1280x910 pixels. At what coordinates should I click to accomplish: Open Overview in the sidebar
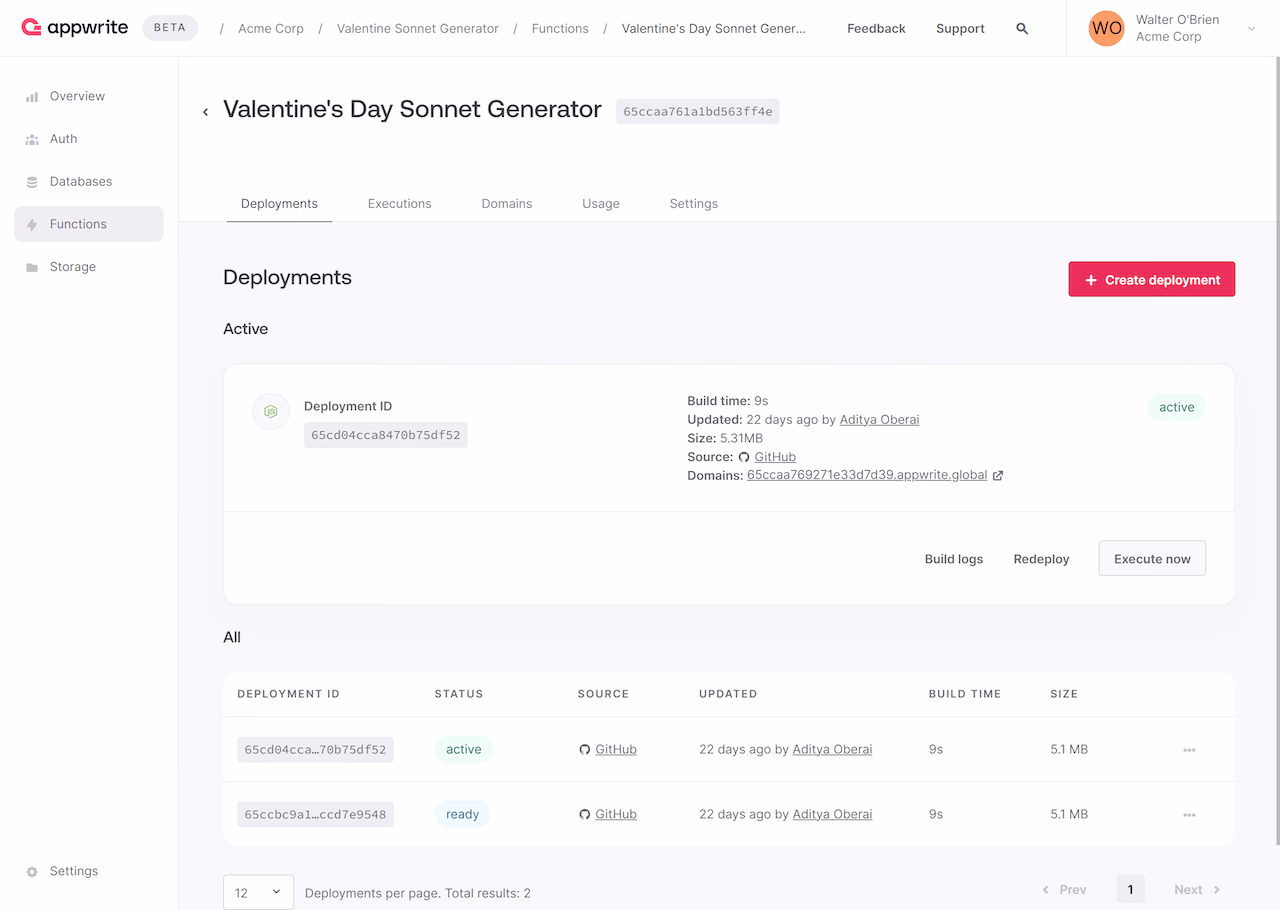89,97
